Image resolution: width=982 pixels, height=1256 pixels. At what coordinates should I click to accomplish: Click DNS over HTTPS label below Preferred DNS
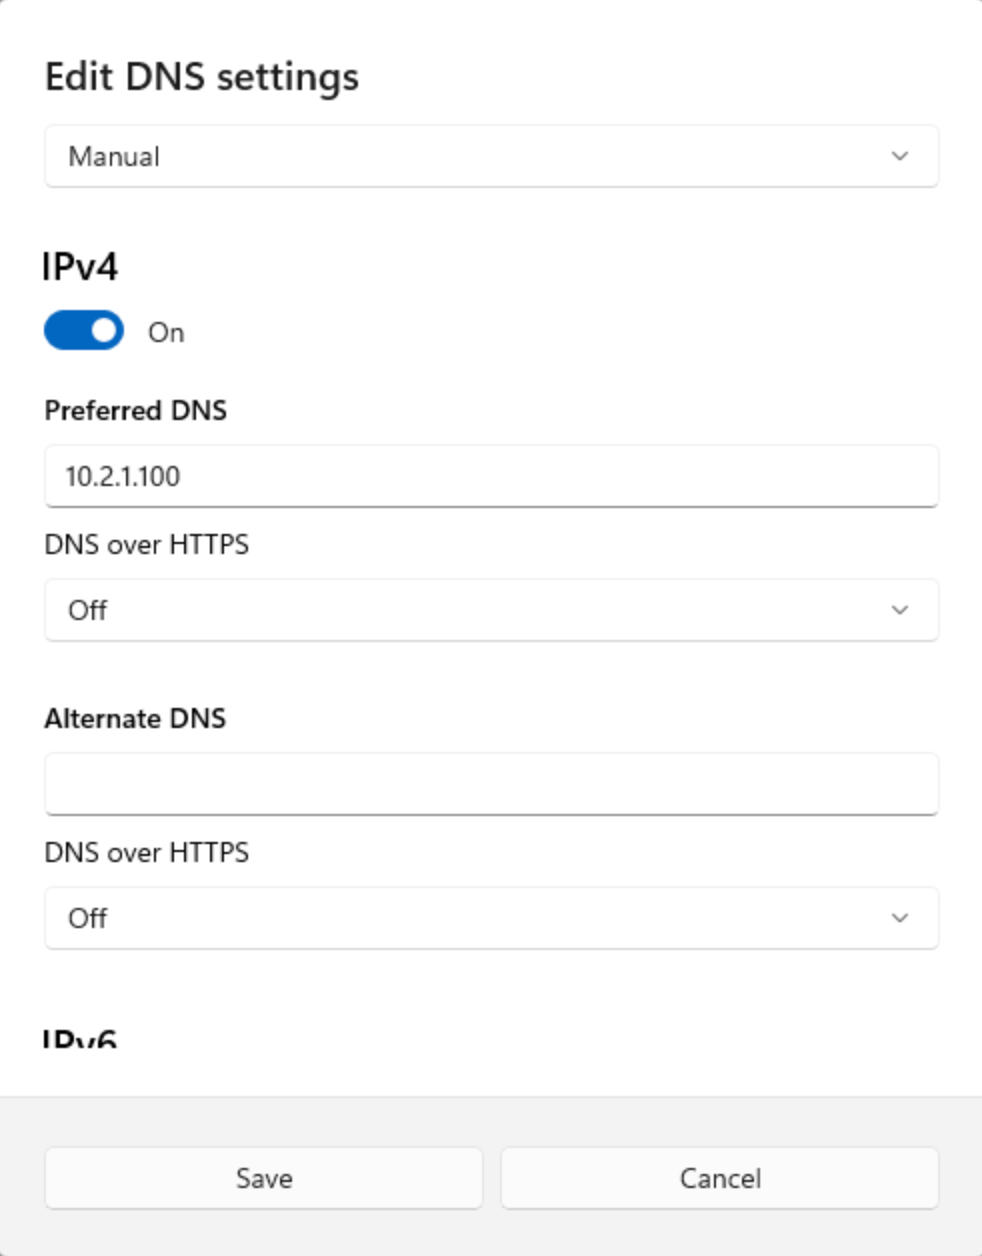point(147,545)
